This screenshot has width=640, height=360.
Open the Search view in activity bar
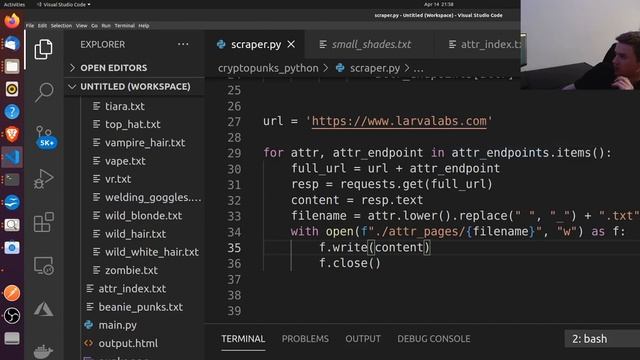point(44,92)
